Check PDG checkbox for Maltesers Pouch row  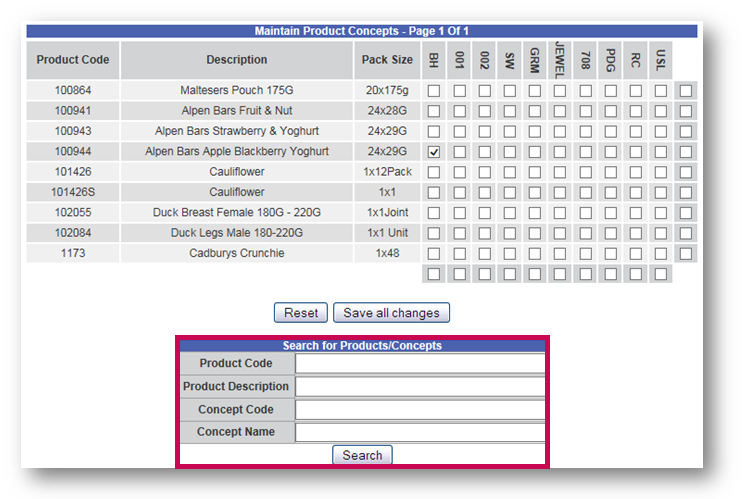610,91
